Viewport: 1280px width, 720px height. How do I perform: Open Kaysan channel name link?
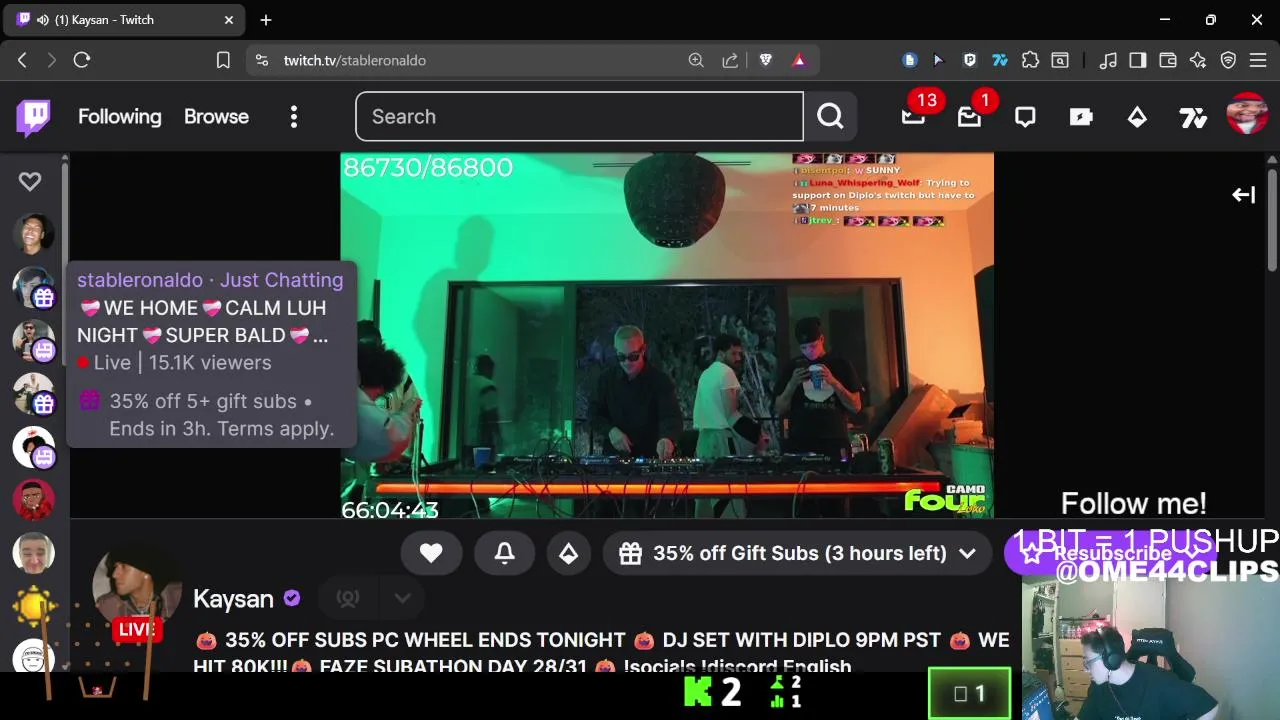tap(233, 599)
